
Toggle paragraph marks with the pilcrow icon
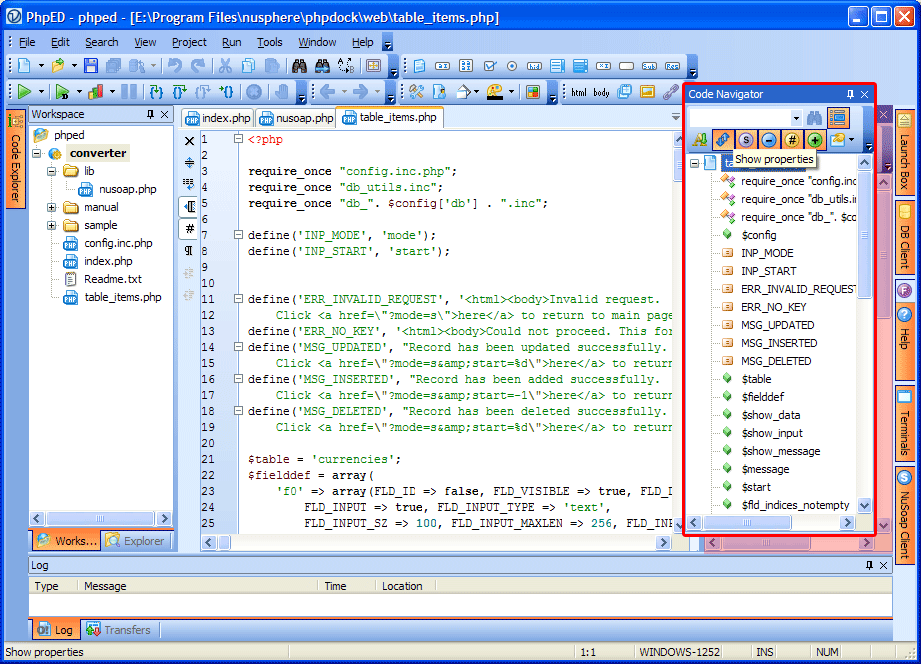coord(189,251)
